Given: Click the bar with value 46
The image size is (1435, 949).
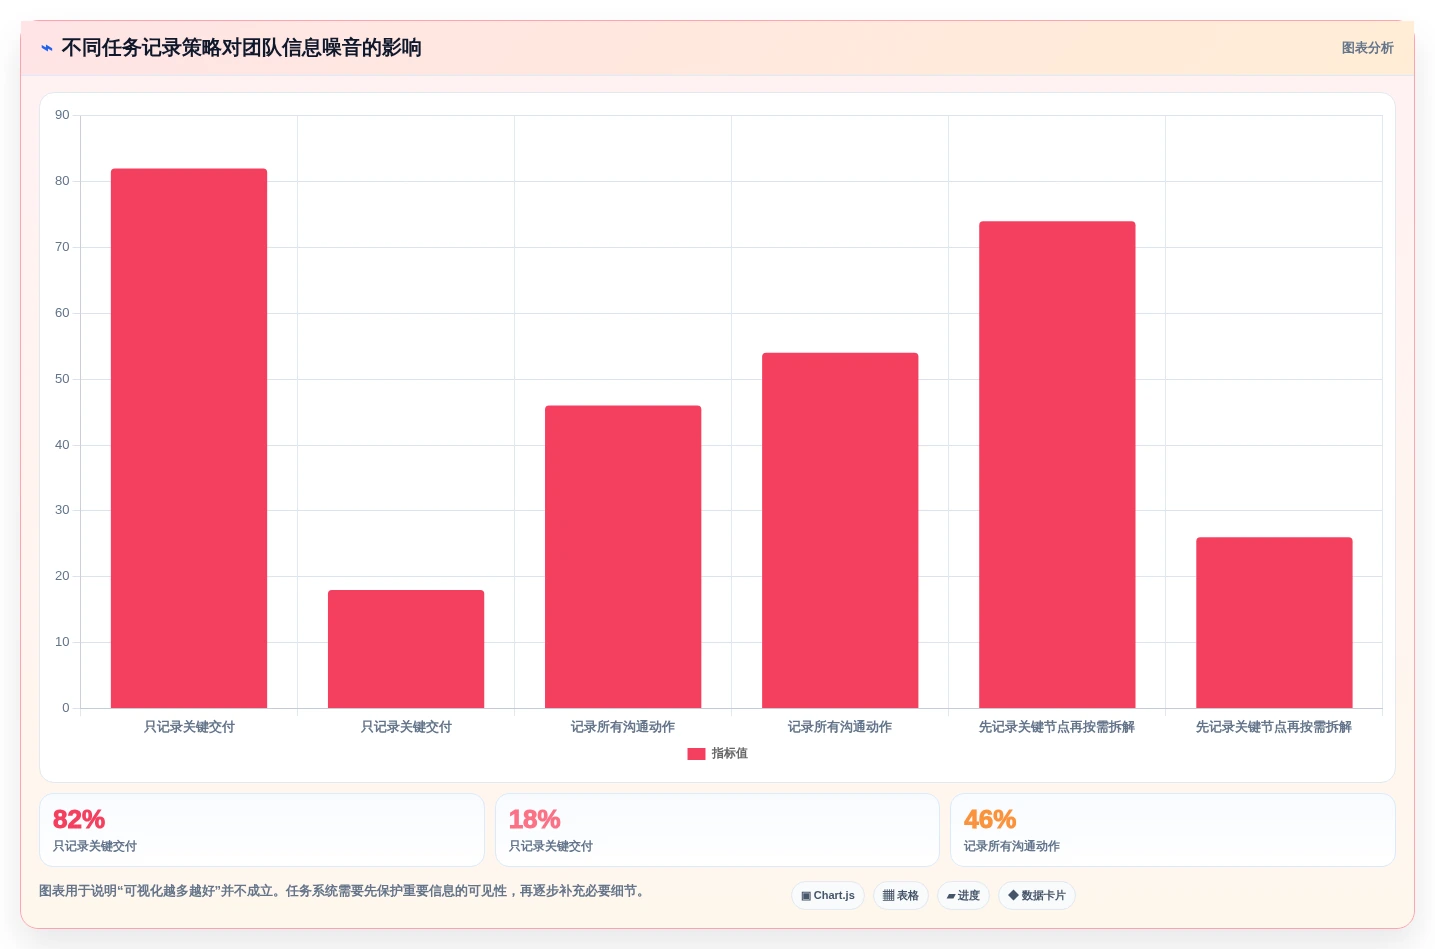Looking at the screenshot, I should 623,557.
